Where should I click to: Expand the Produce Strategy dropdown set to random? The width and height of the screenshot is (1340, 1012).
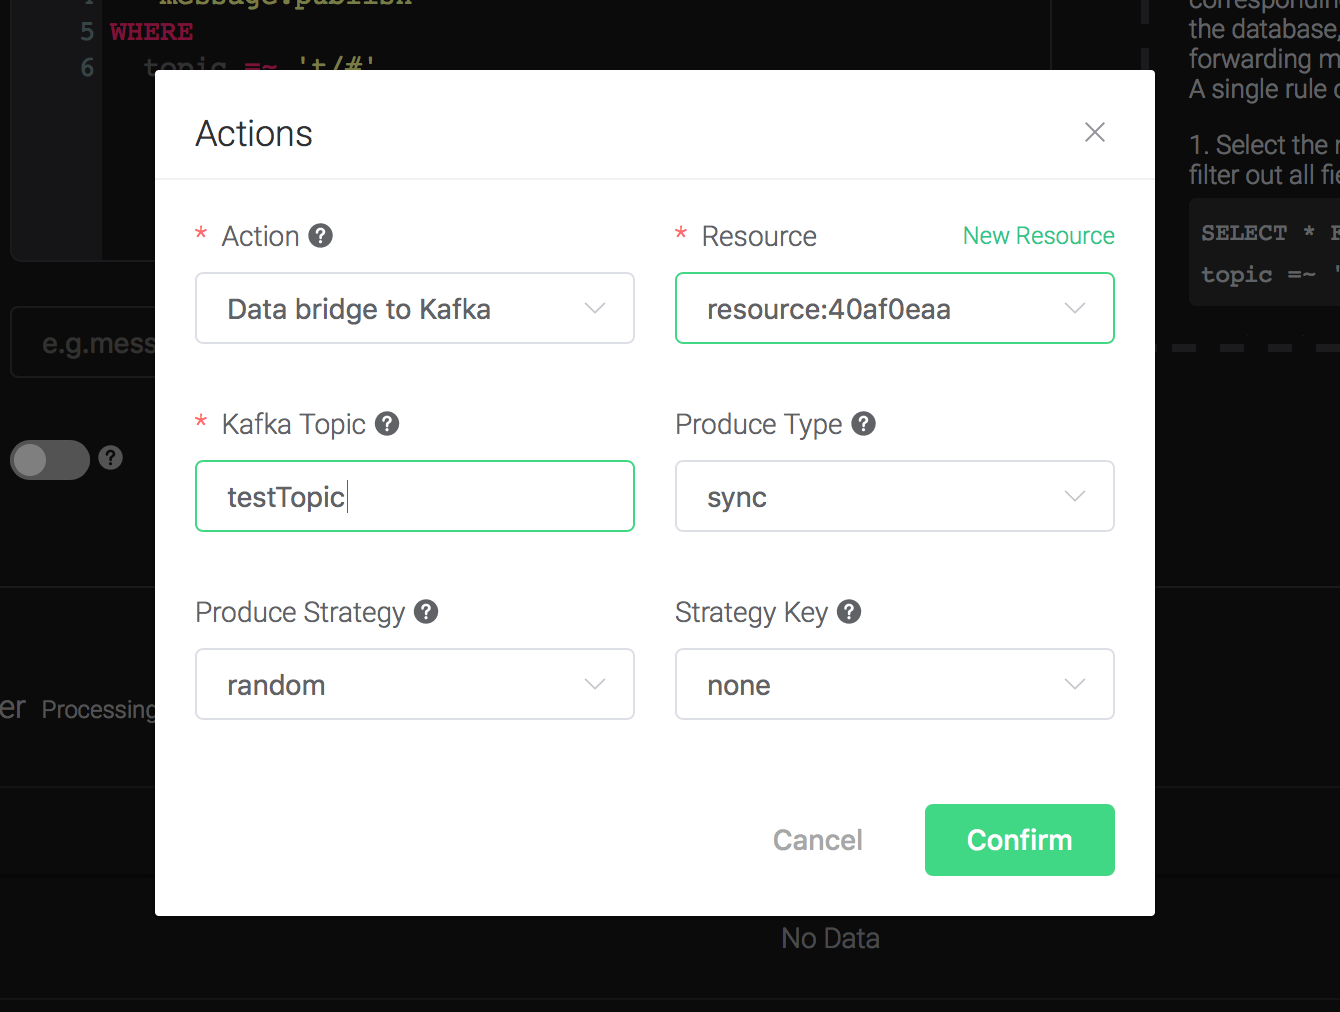(x=414, y=685)
